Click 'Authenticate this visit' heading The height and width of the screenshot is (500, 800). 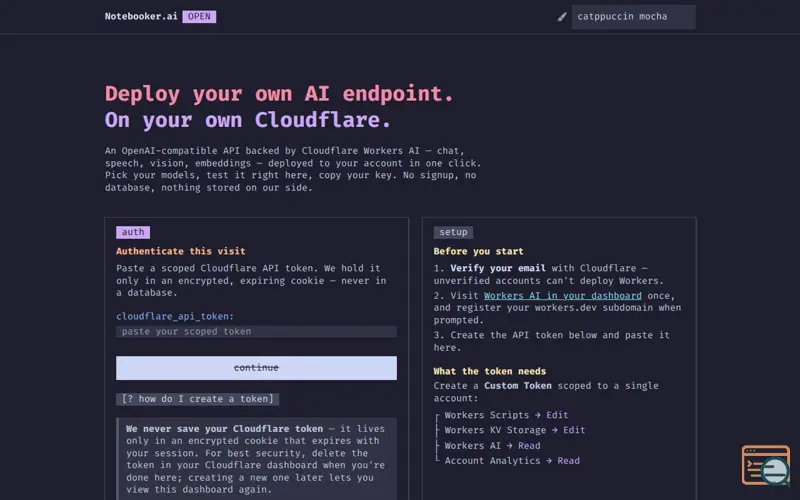[181, 251]
